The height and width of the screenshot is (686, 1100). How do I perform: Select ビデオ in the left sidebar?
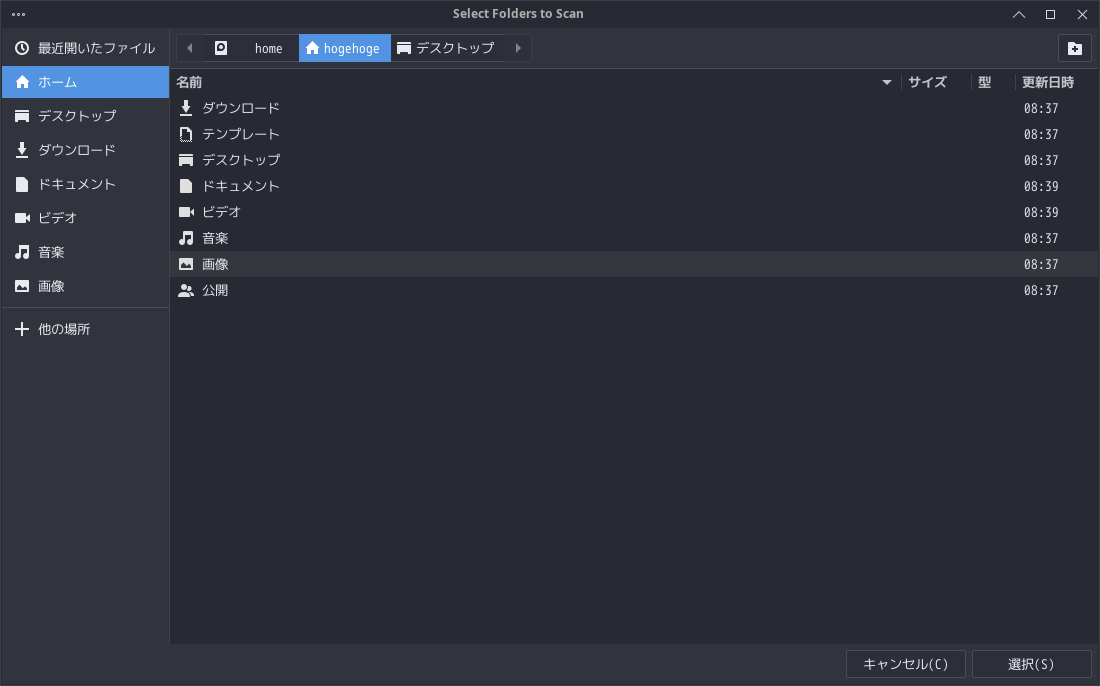[x=57, y=218]
